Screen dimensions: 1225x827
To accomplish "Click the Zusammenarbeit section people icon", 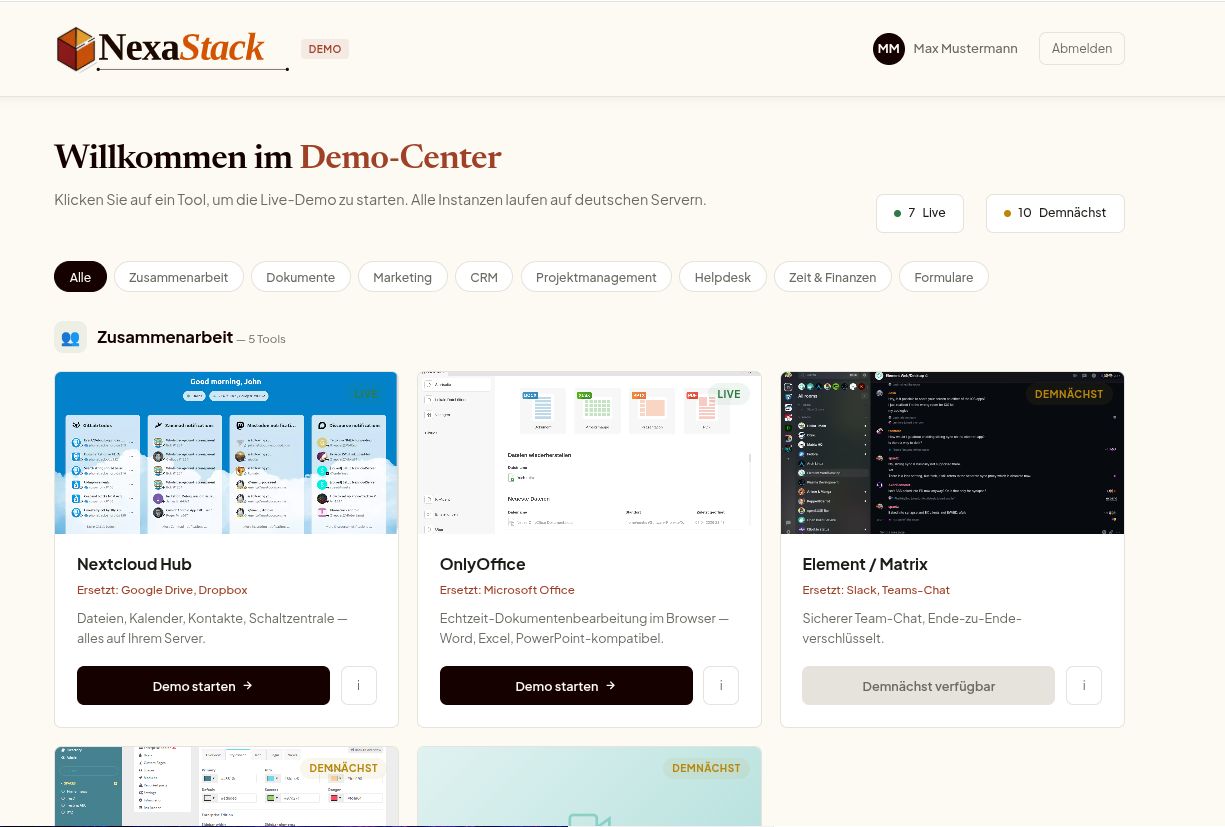I will pos(70,337).
